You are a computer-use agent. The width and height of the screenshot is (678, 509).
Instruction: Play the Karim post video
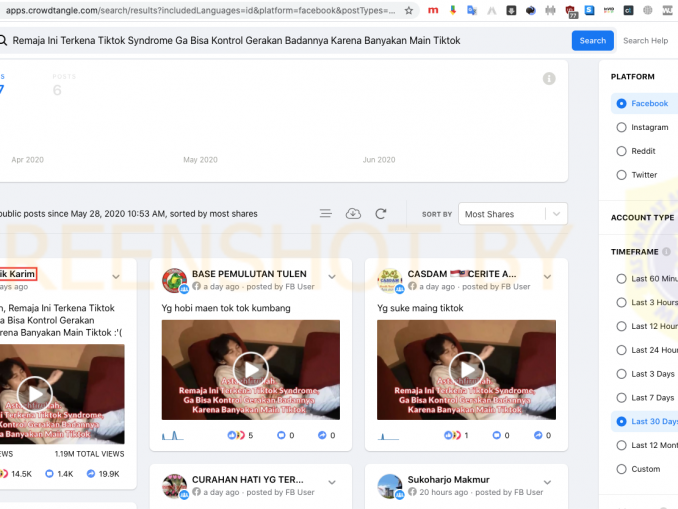[35, 394]
